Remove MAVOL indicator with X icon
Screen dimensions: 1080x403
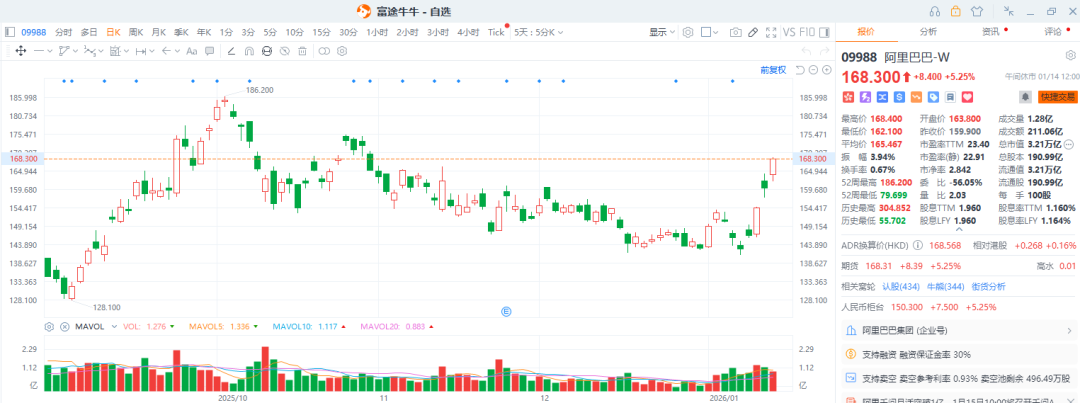click(x=65, y=327)
